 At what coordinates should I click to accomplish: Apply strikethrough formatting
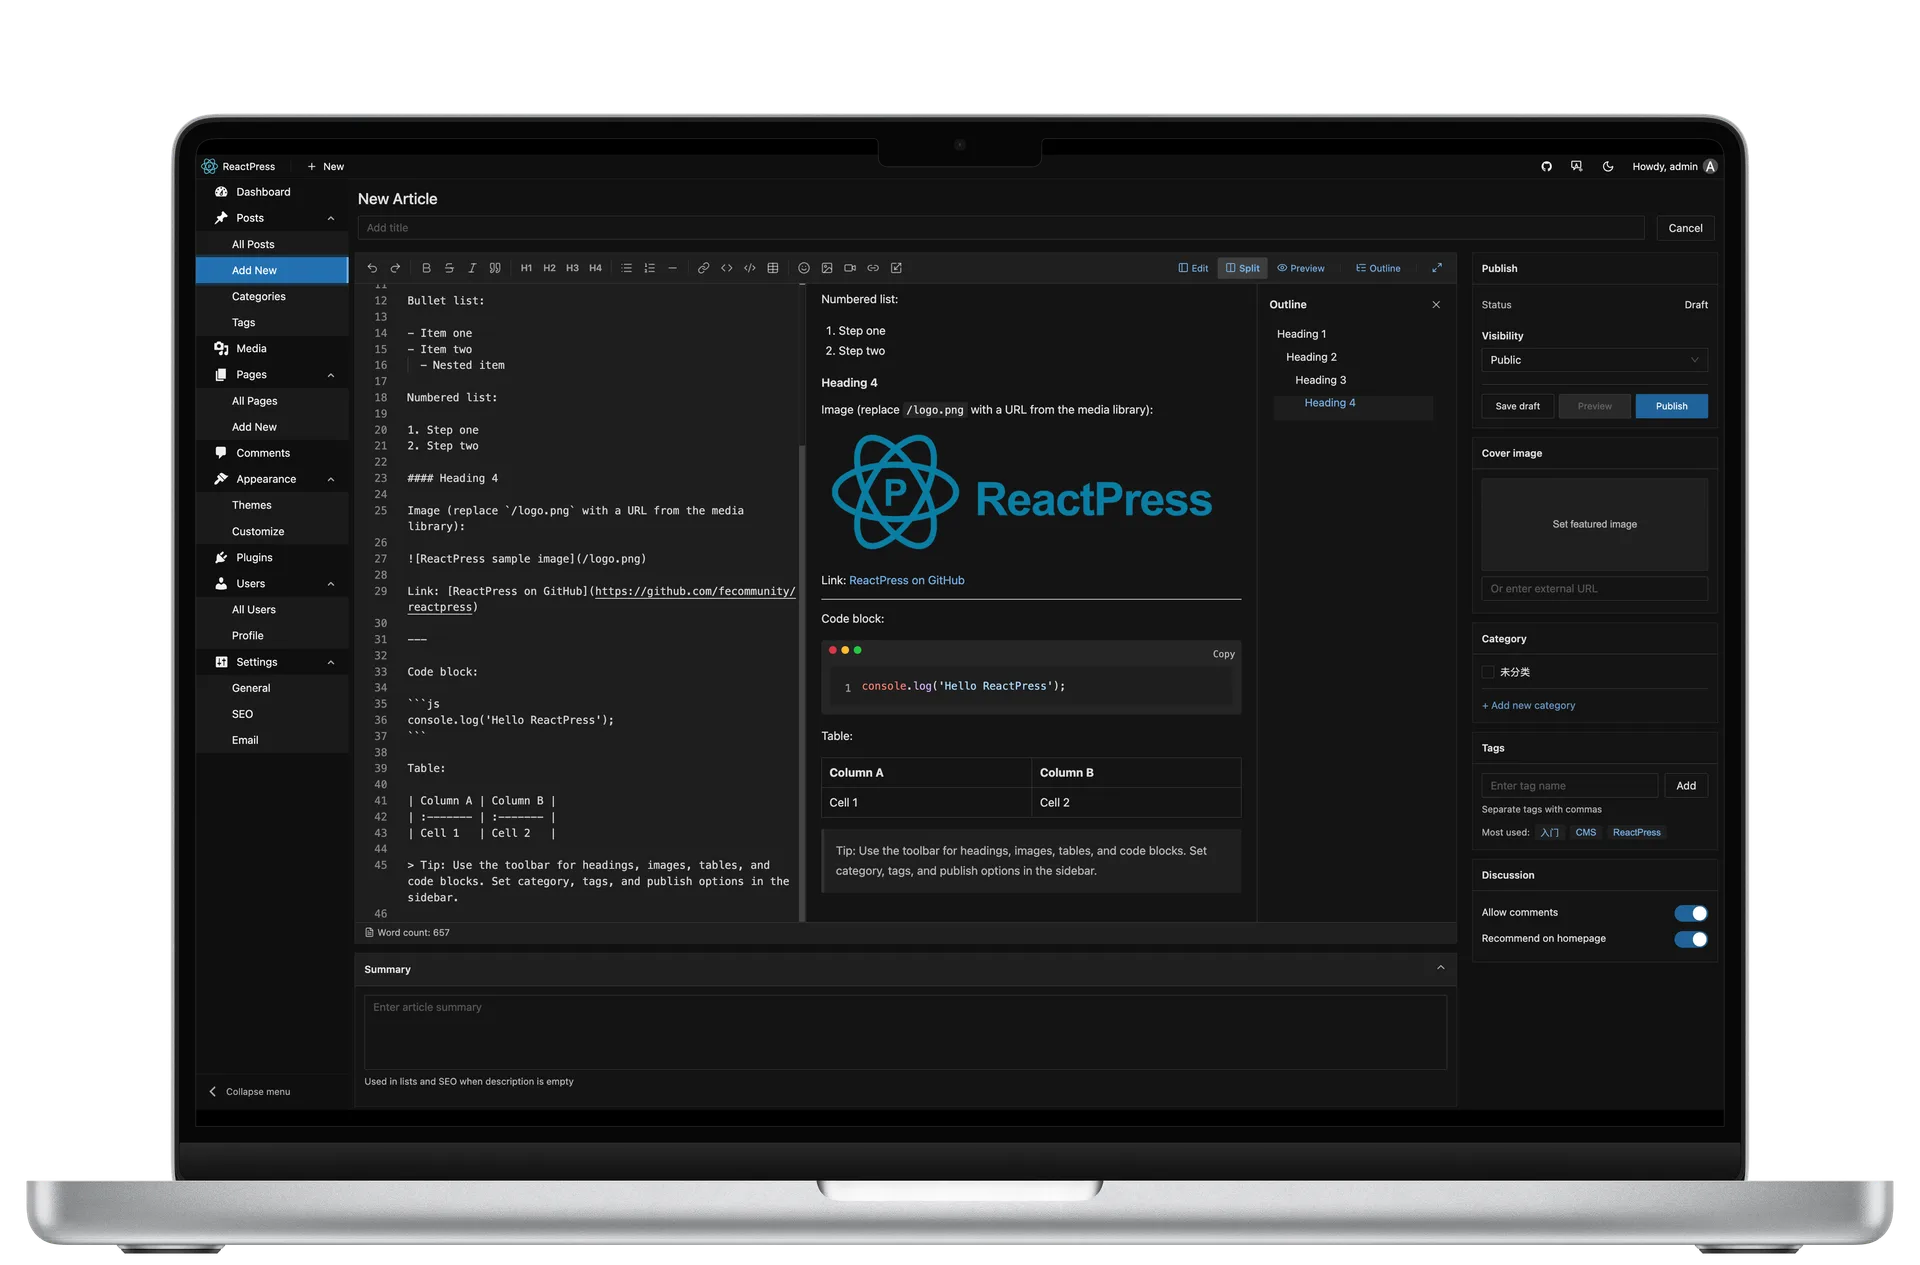tap(449, 268)
